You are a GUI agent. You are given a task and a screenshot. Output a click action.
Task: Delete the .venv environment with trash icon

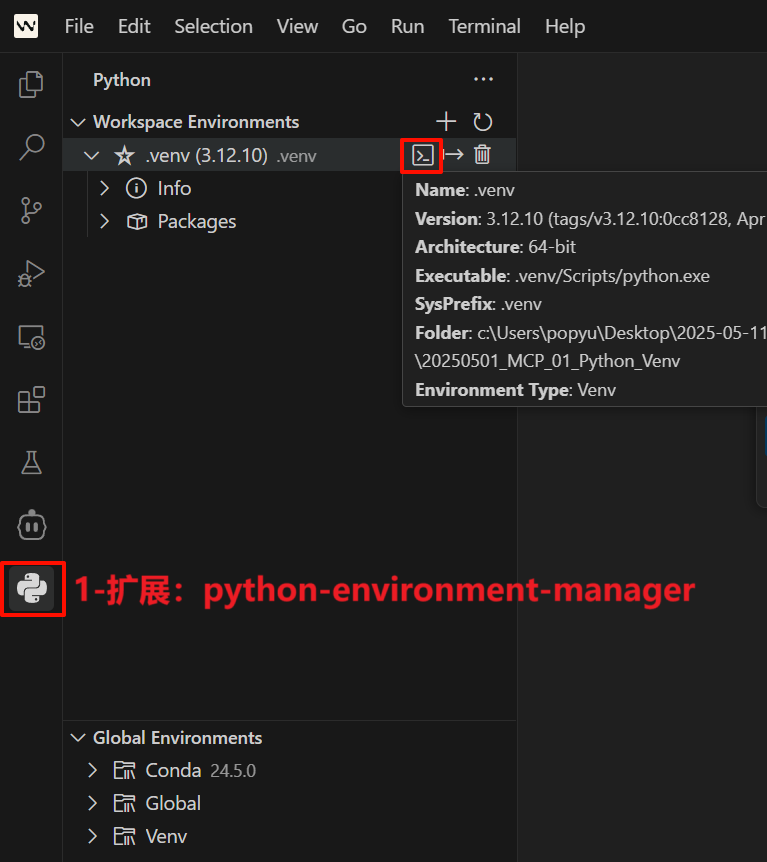tap(482, 154)
